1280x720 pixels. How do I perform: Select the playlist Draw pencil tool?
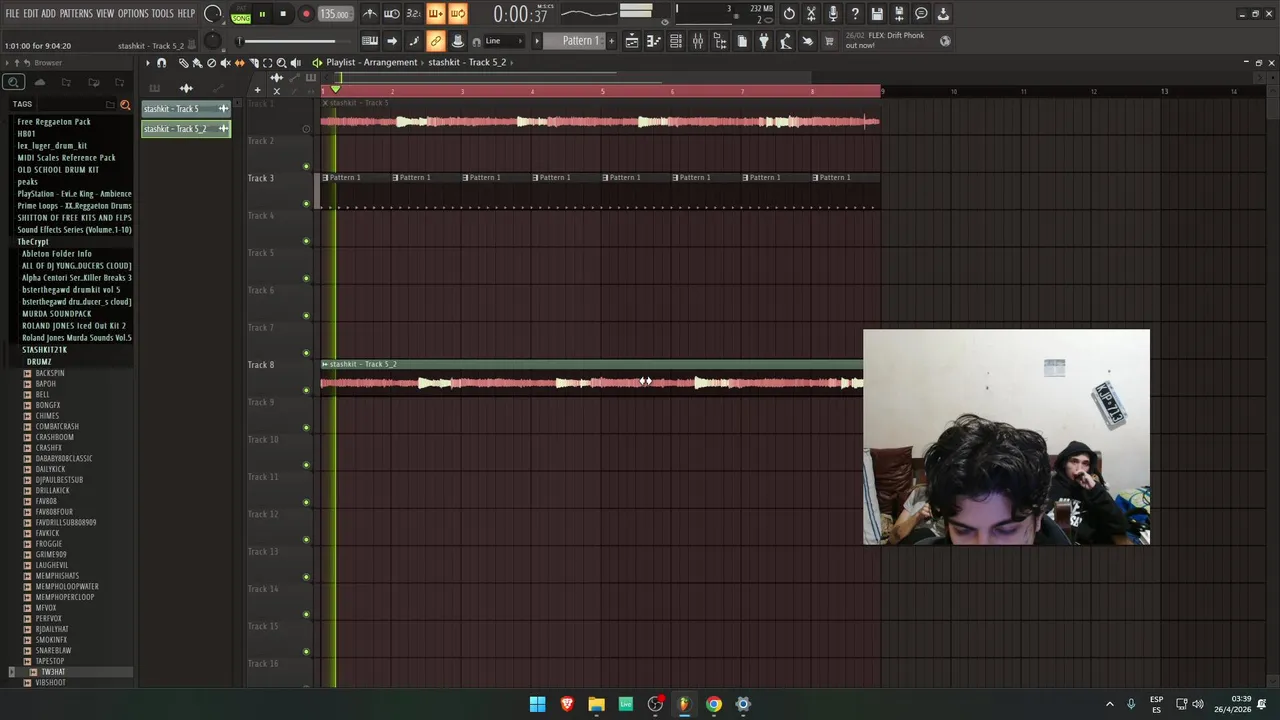pyautogui.click(x=183, y=63)
